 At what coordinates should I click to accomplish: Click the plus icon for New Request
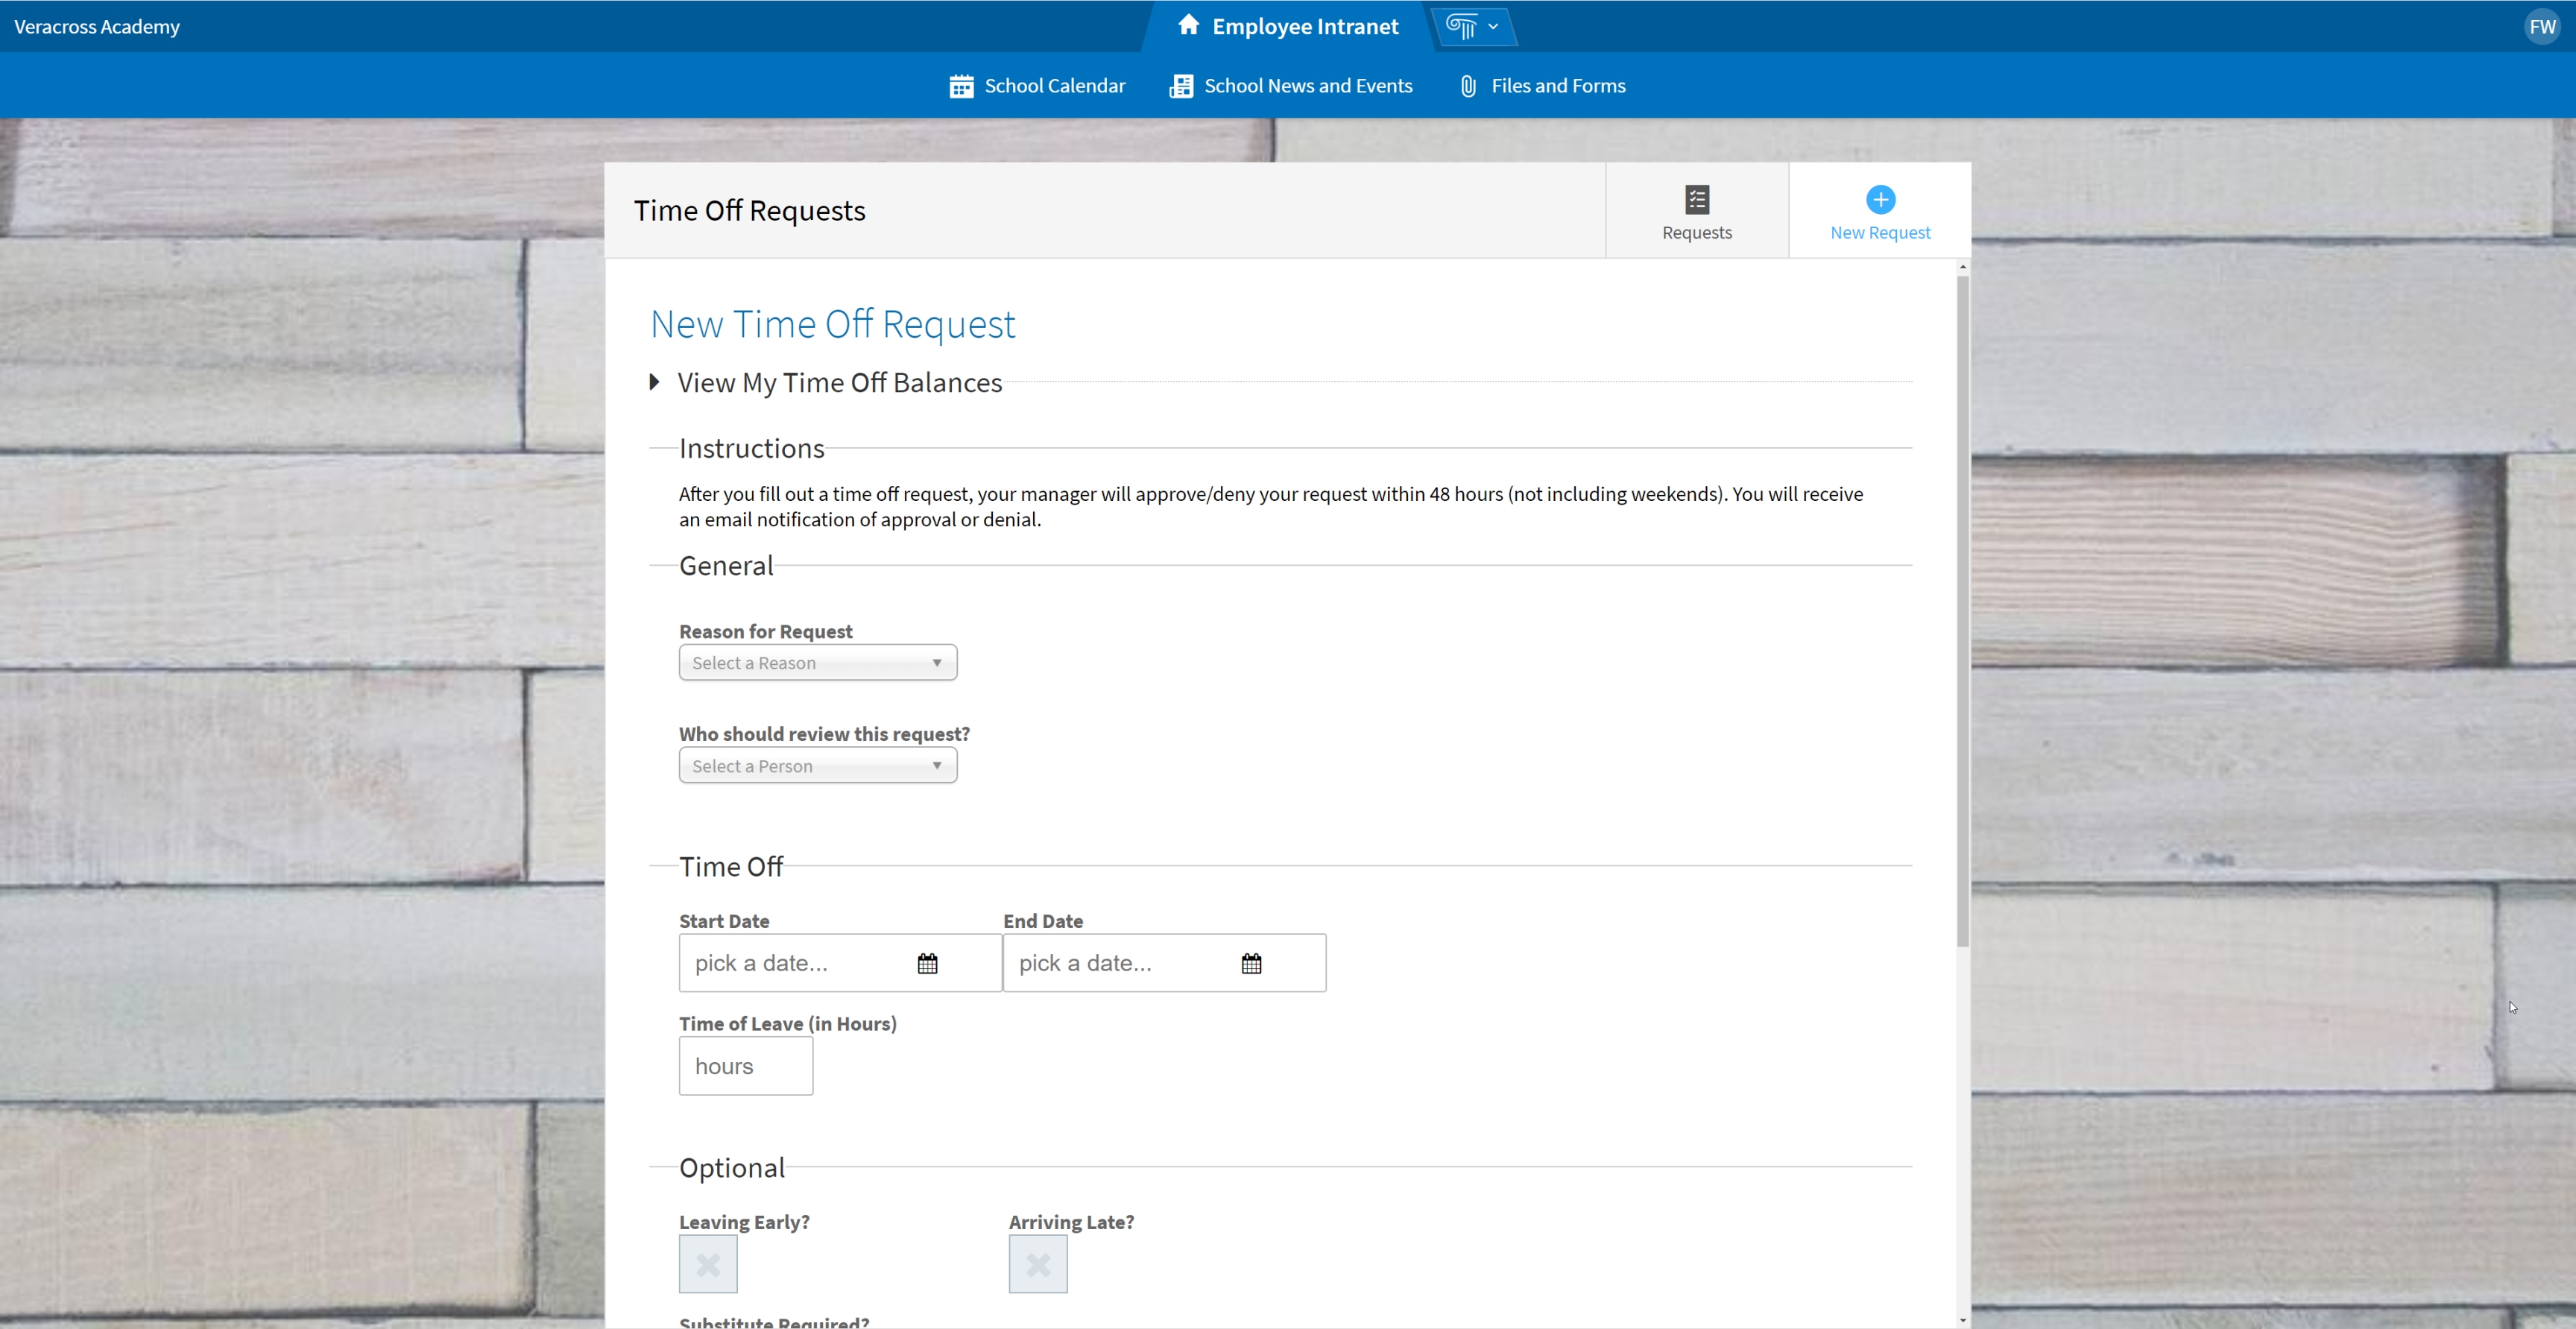pyautogui.click(x=1880, y=199)
